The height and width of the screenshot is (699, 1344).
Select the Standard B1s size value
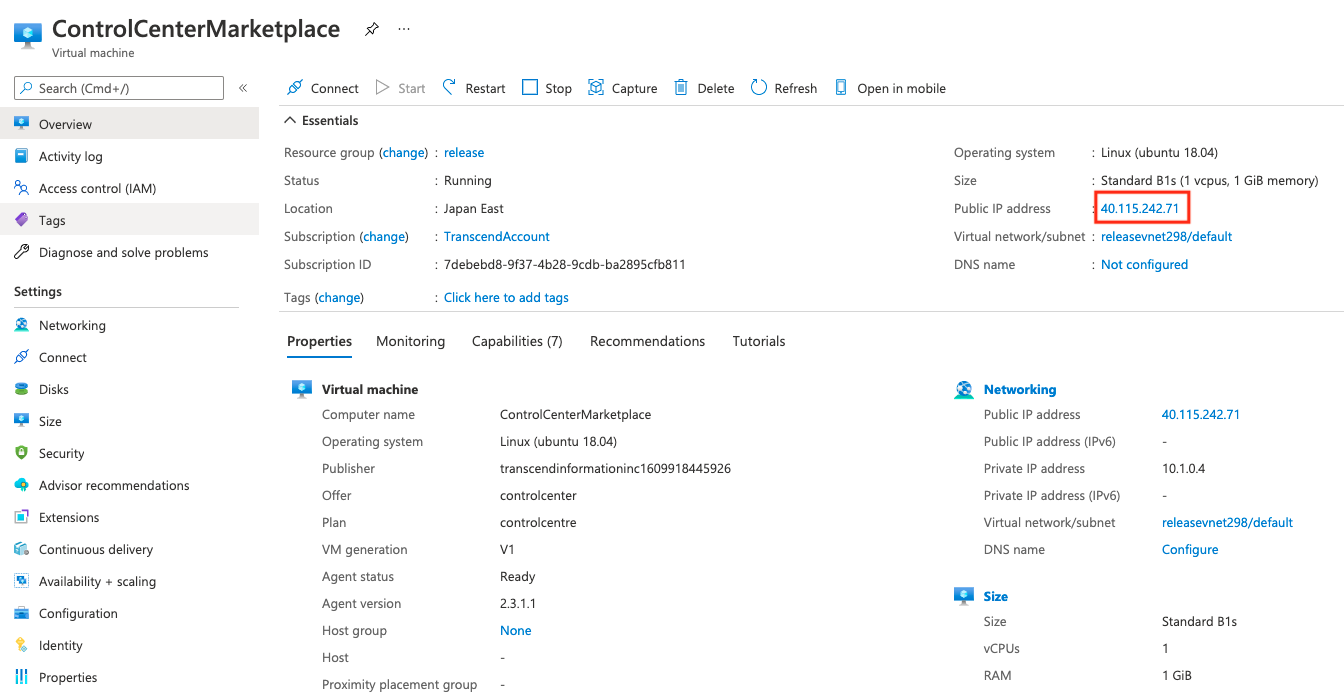click(x=1199, y=622)
